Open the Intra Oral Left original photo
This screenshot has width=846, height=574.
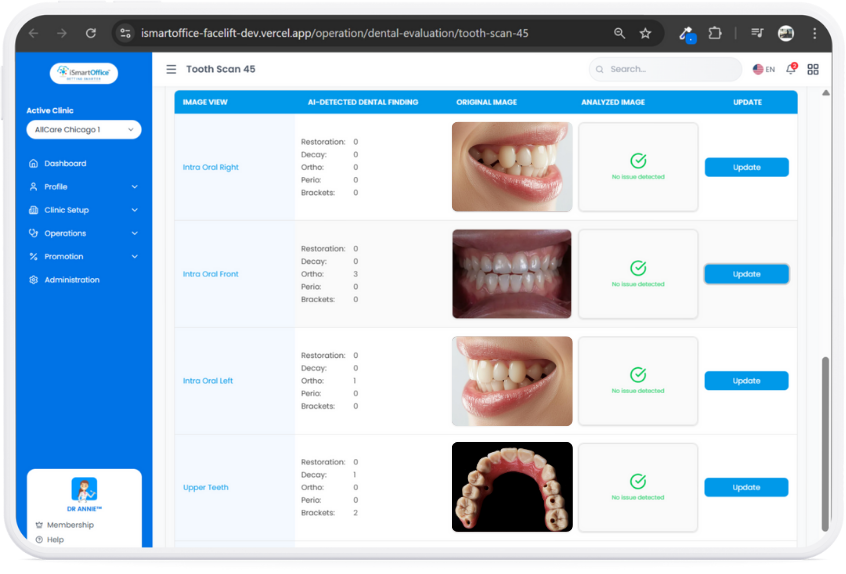(x=512, y=381)
